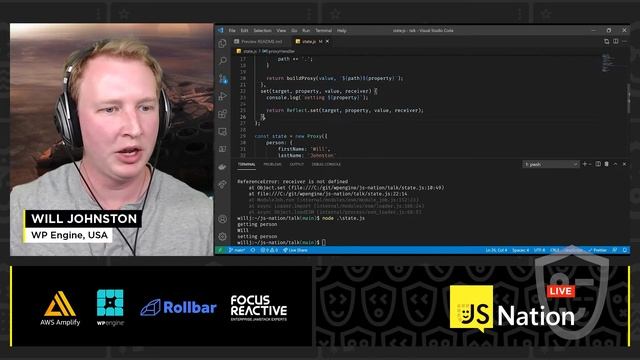
Task: Split the editor to the right
Action: (616, 41)
